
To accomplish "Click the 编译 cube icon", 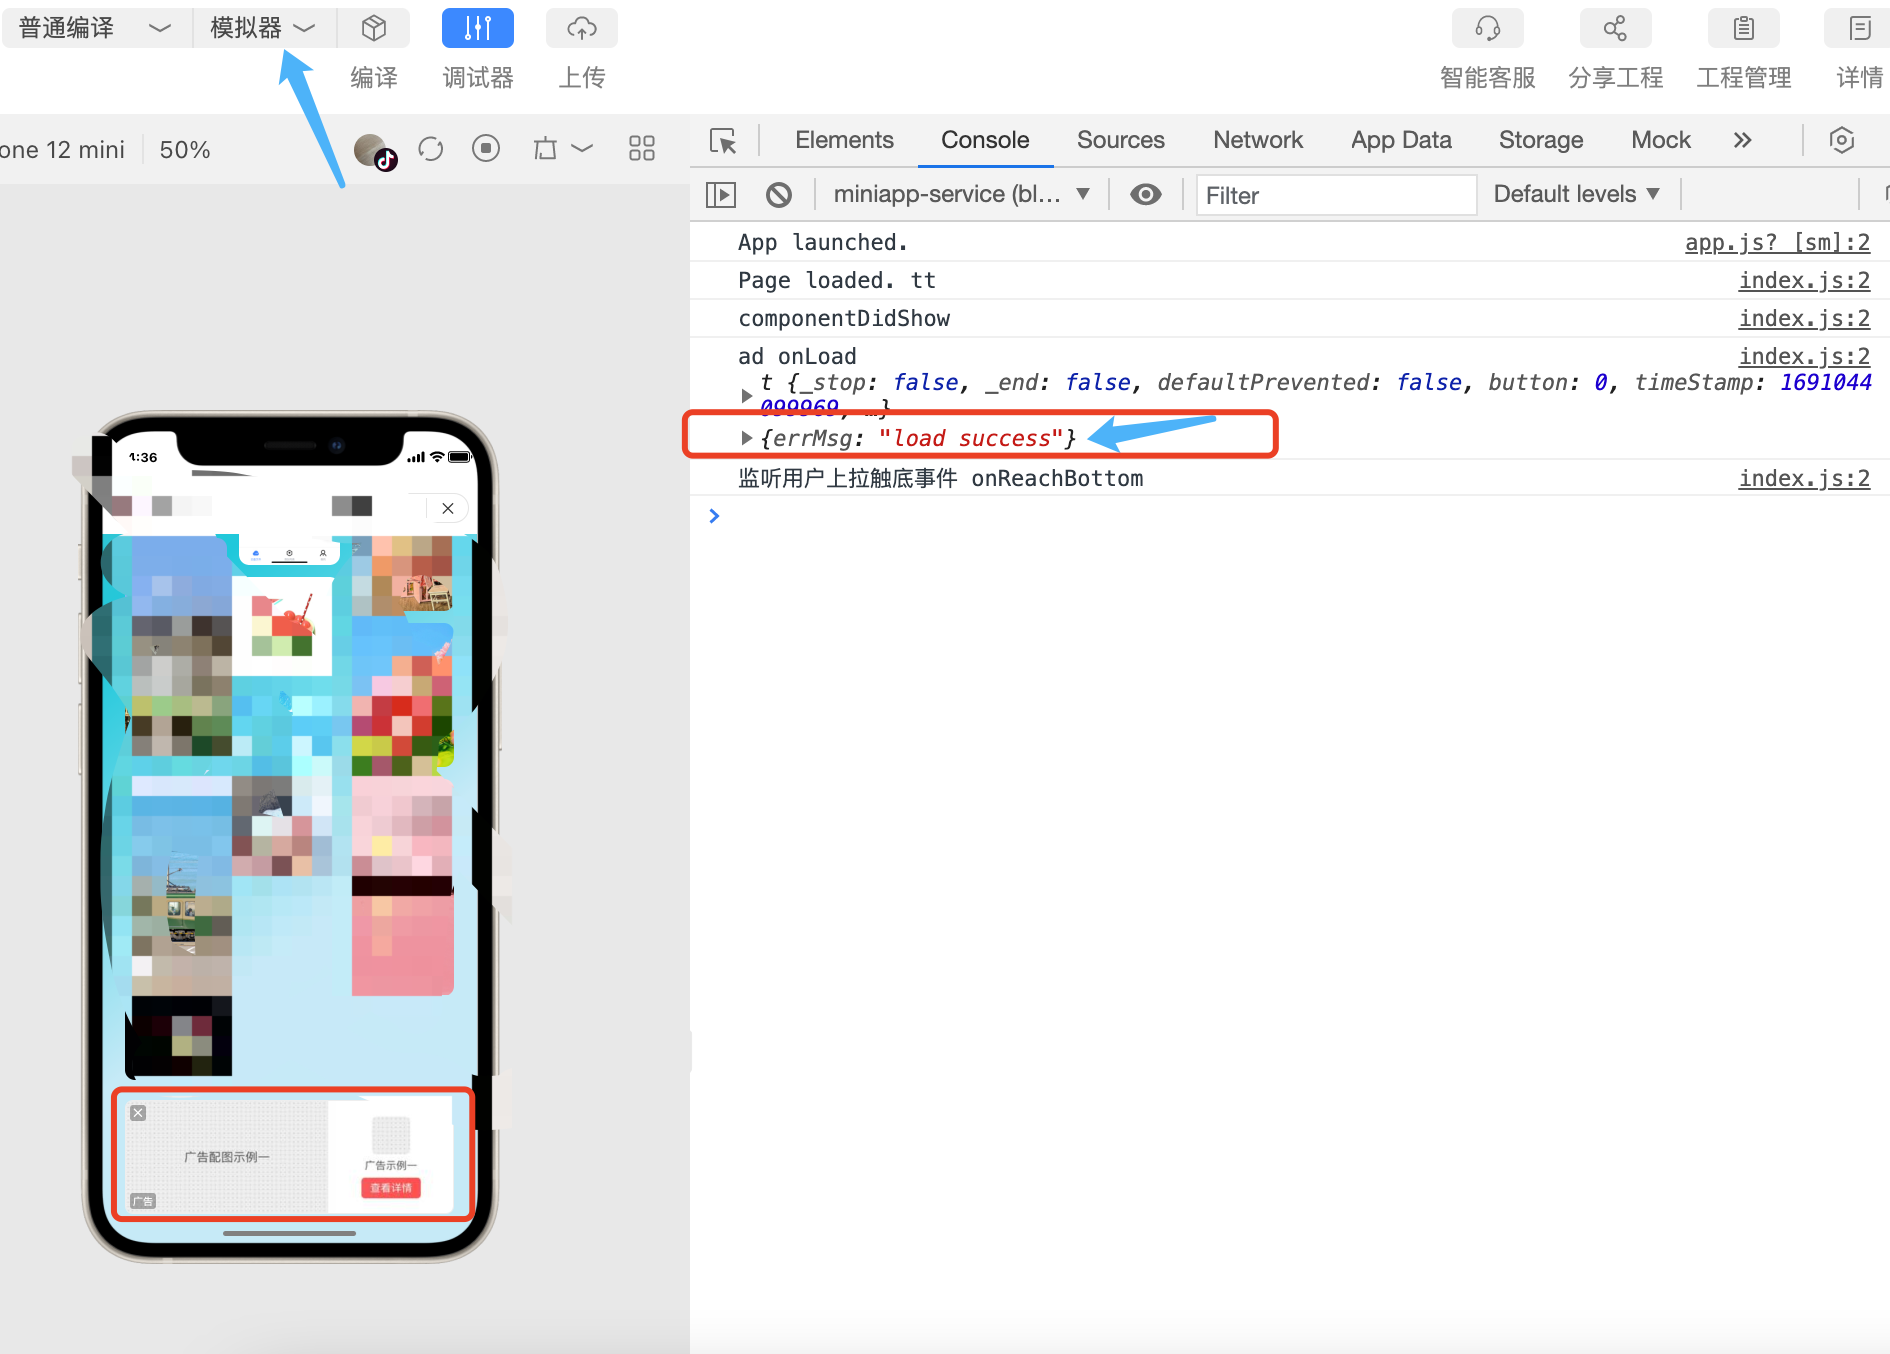I will 374,28.
